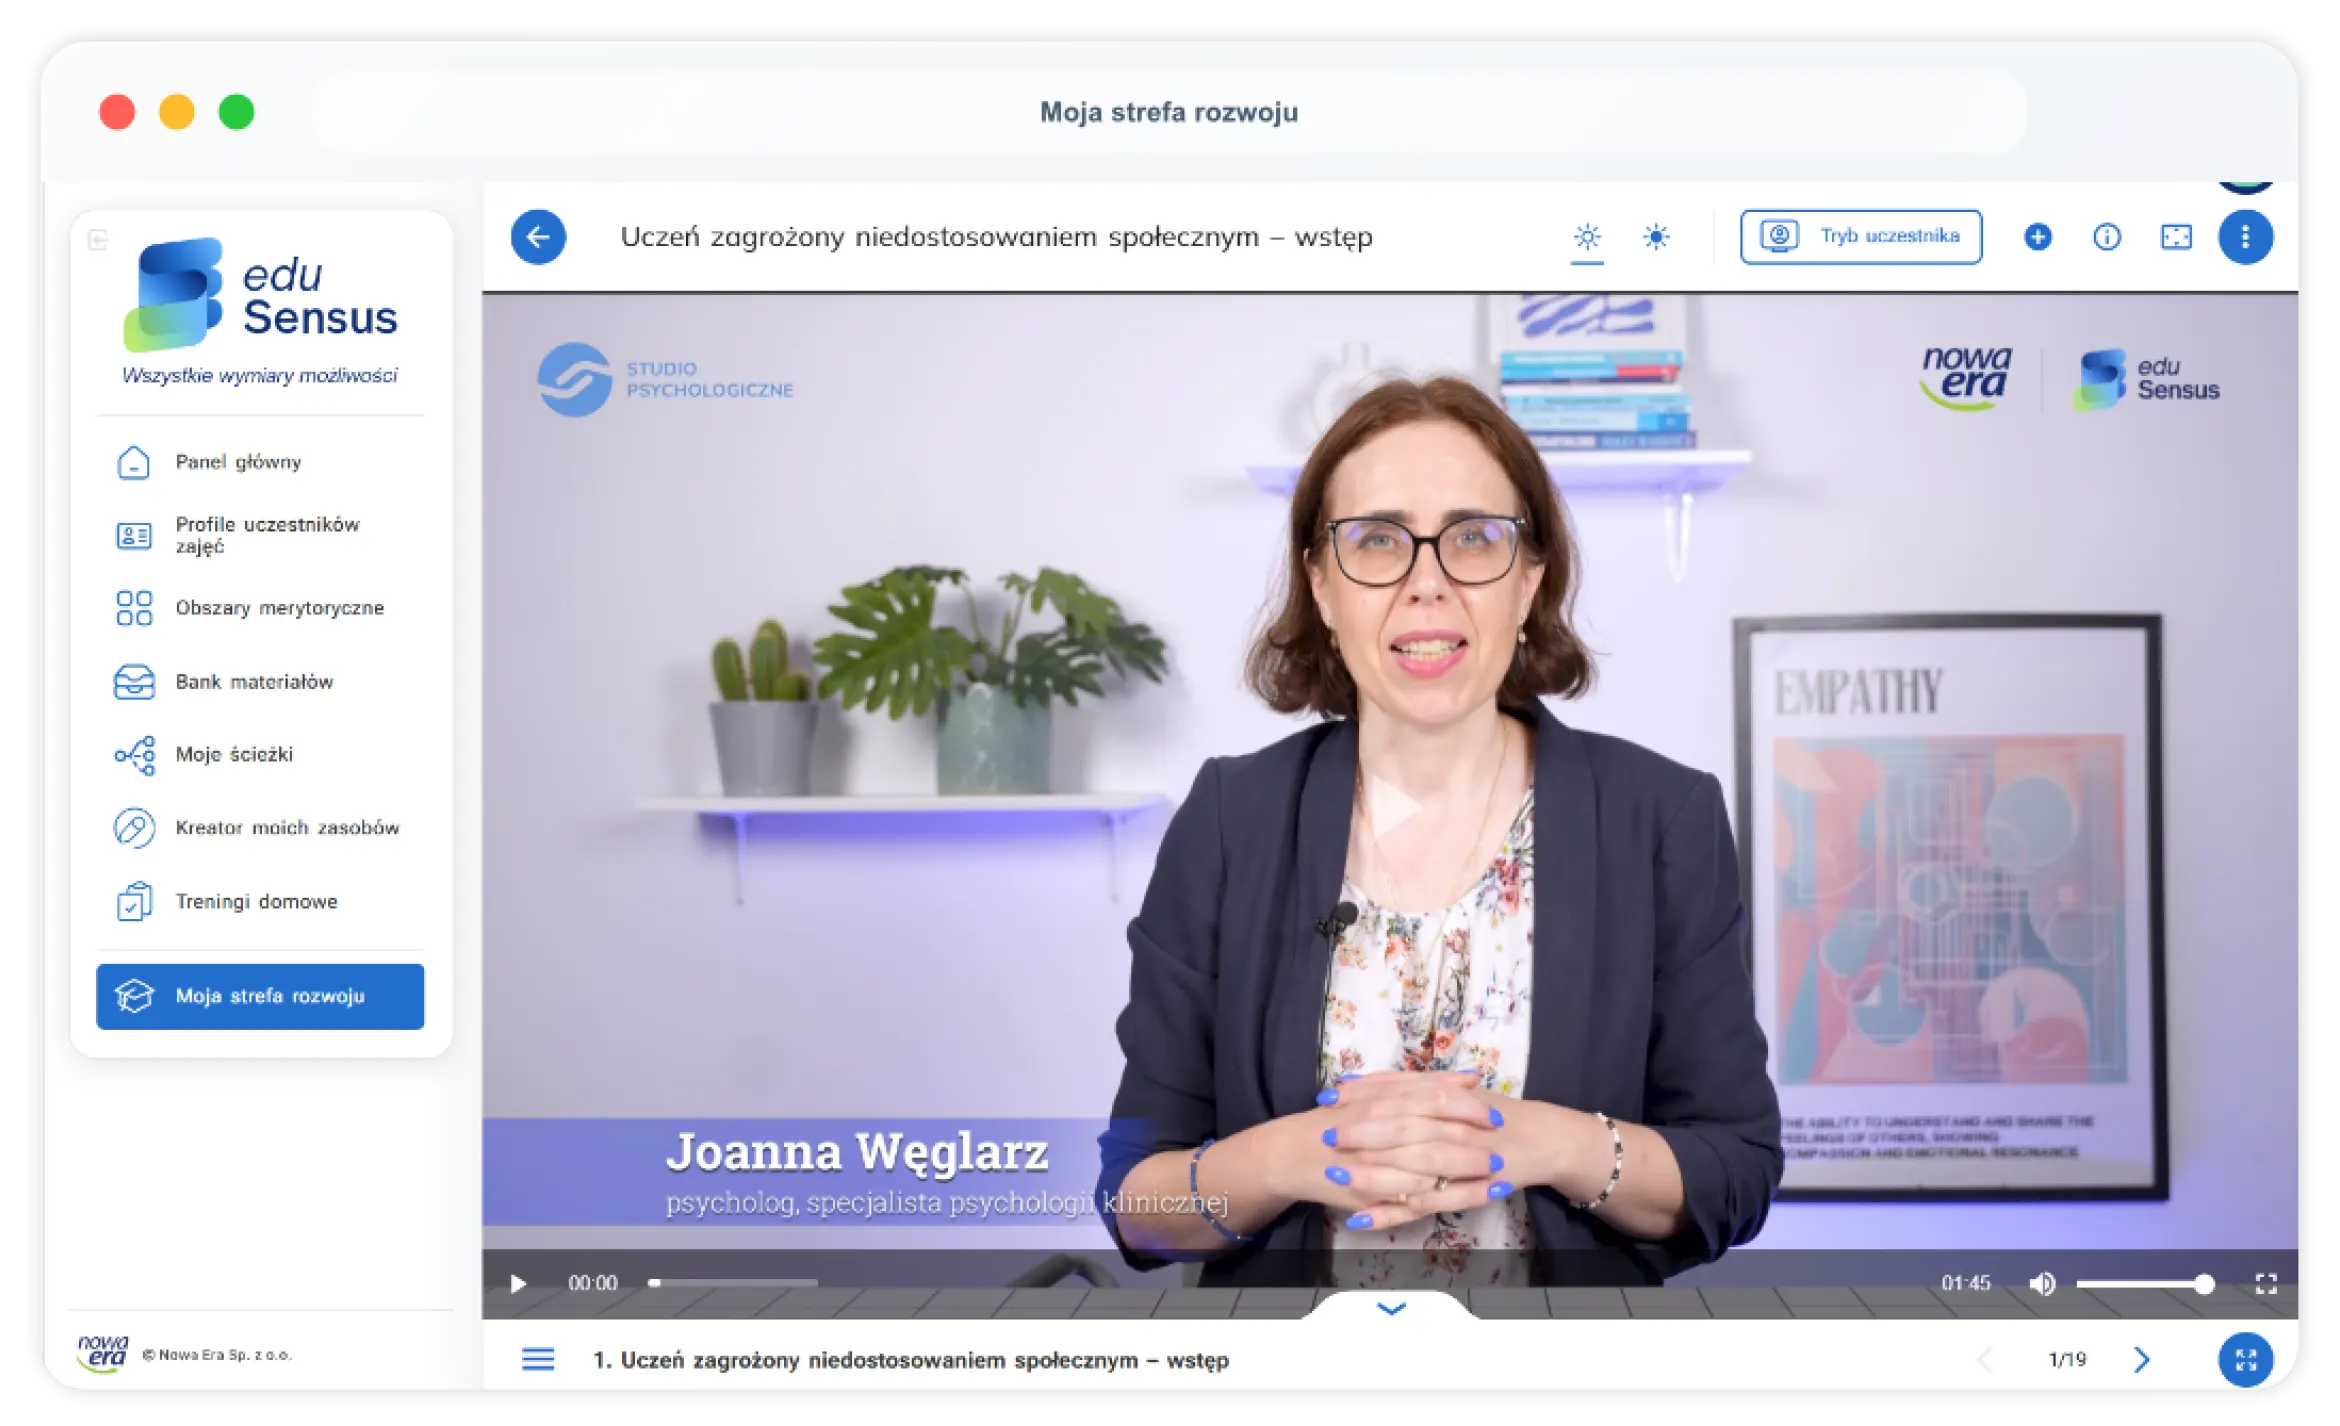Screen dimensions: 2340x1426
Task: Open Bank materiałów
Action: pos(260,682)
